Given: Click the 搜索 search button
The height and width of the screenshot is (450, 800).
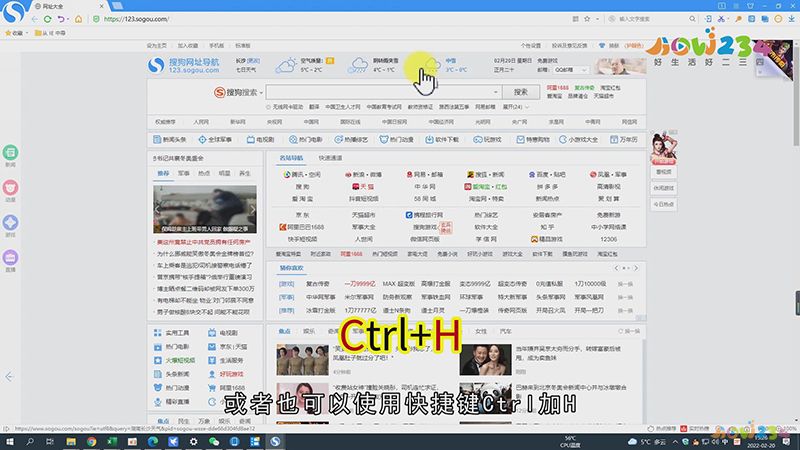Looking at the screenshot, I should tap(520, 92).
